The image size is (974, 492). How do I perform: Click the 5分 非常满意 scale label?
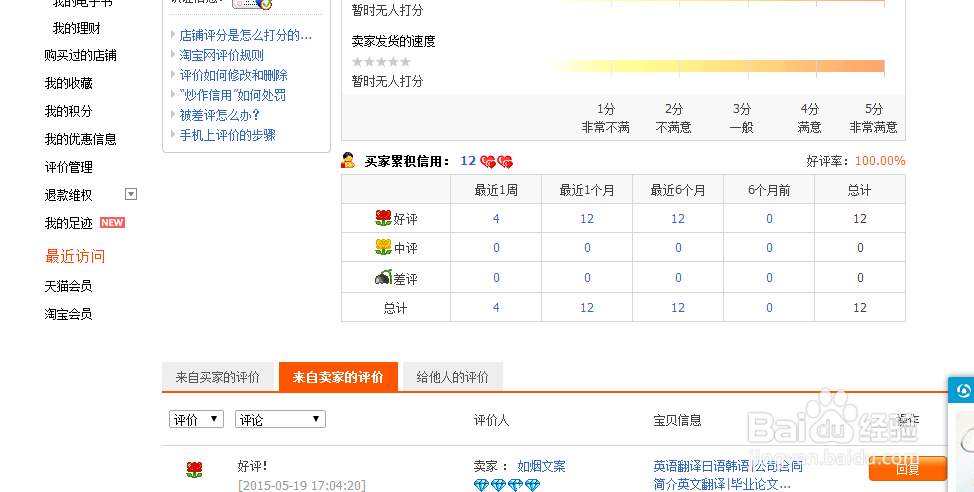873,118
